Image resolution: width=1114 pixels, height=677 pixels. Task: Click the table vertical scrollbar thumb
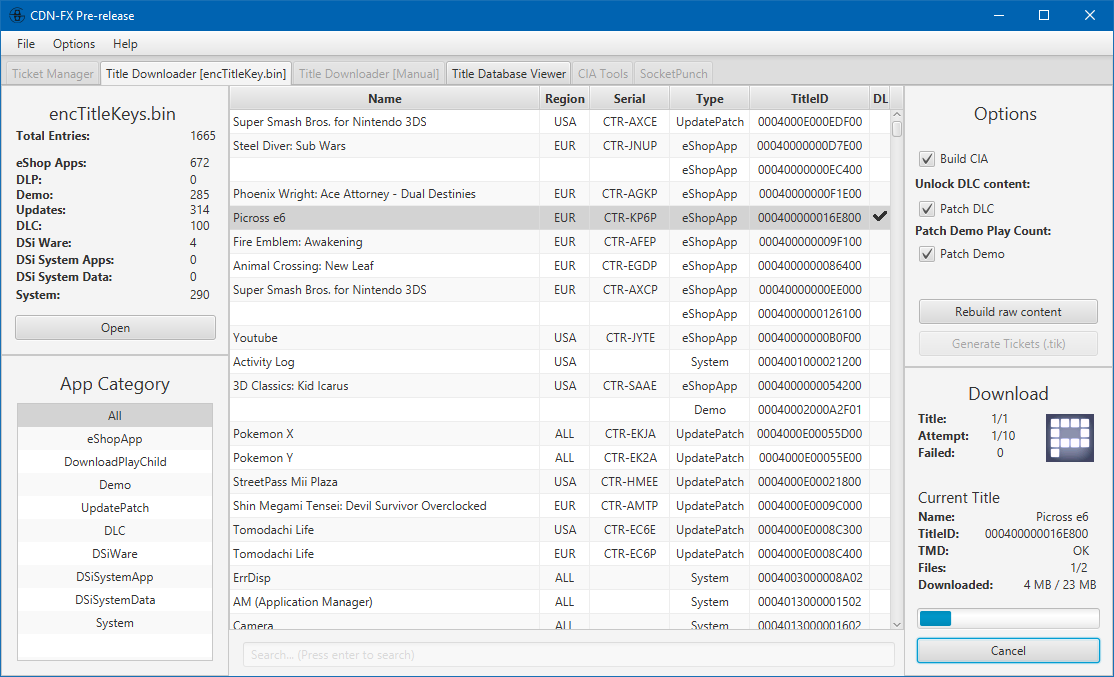tap(897, 129)
